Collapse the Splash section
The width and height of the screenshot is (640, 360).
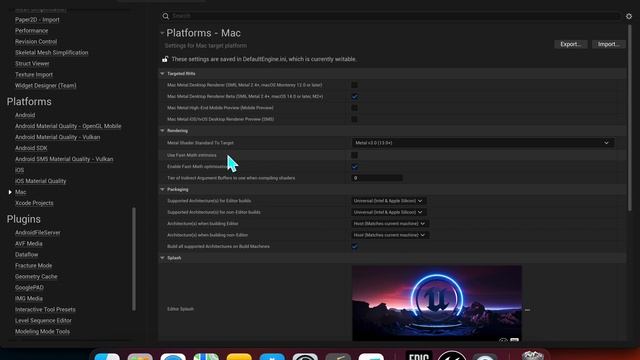(162, 258)
